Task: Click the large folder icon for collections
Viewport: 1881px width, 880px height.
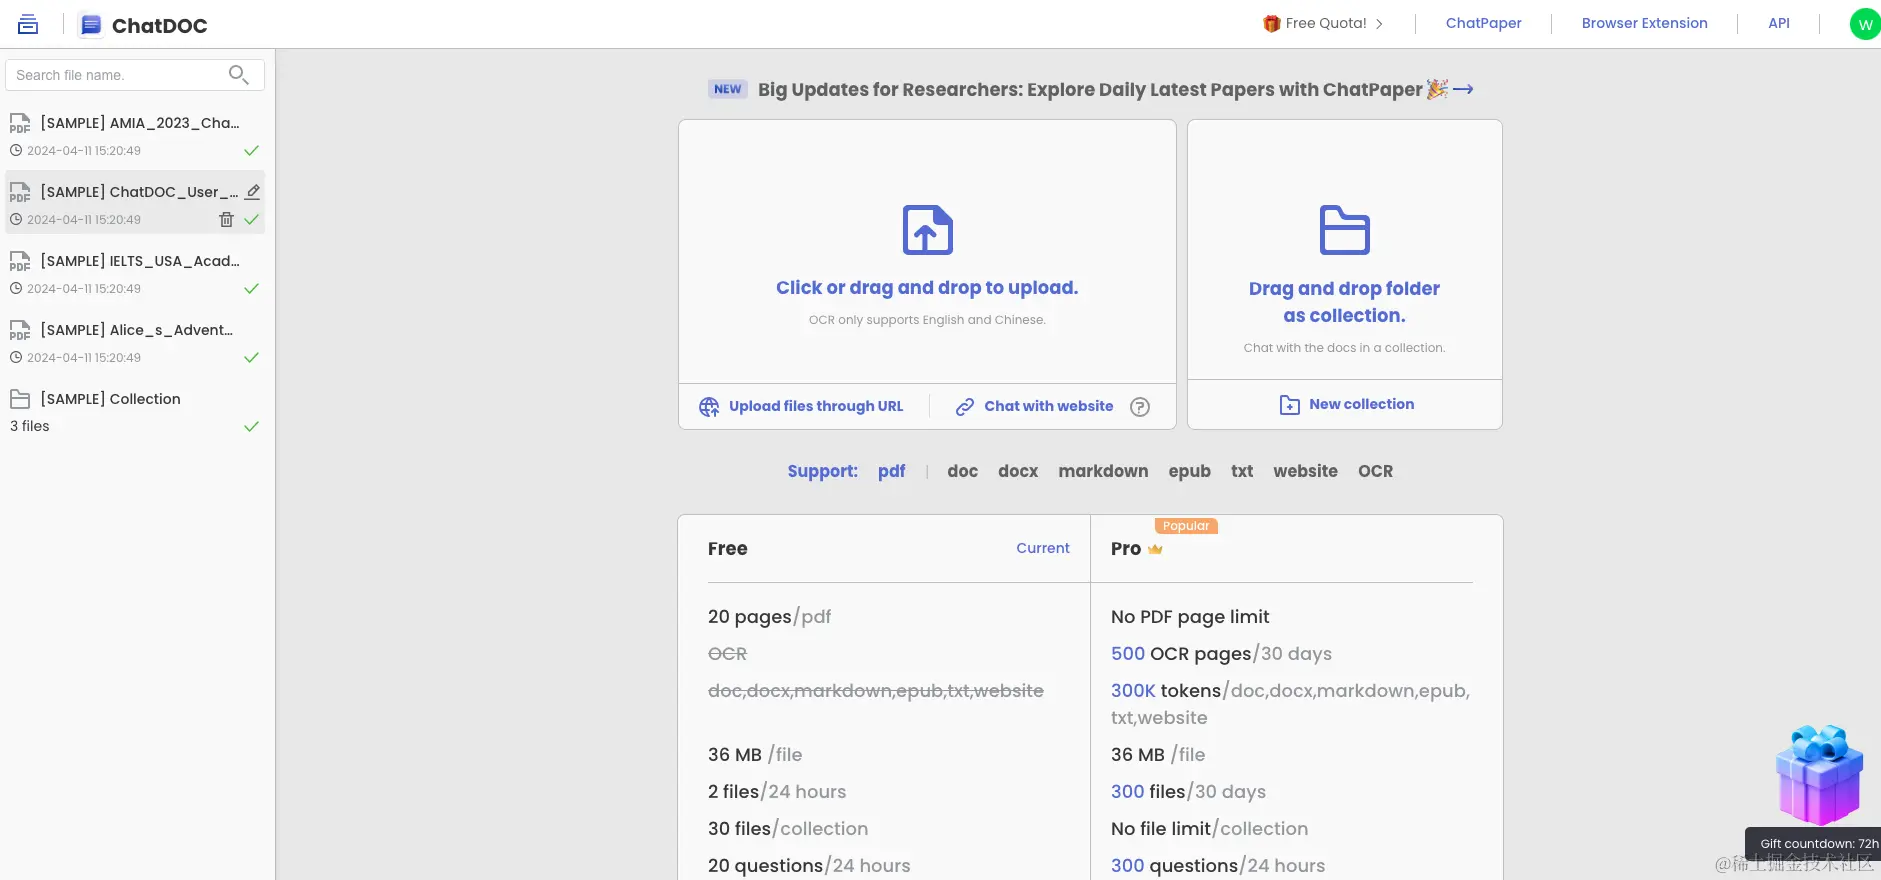Action: coord(1344,230)
